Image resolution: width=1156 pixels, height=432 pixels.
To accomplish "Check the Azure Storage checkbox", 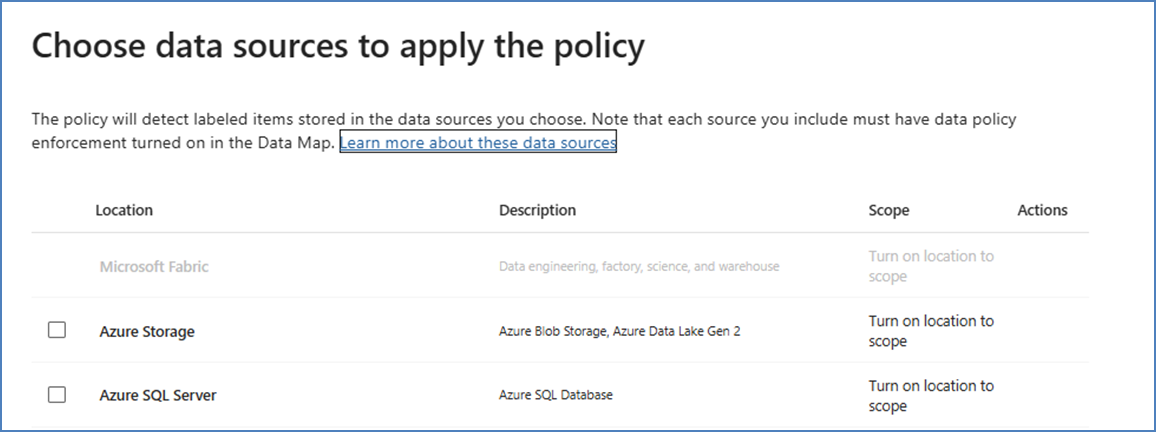I will (x=57, y=330).
